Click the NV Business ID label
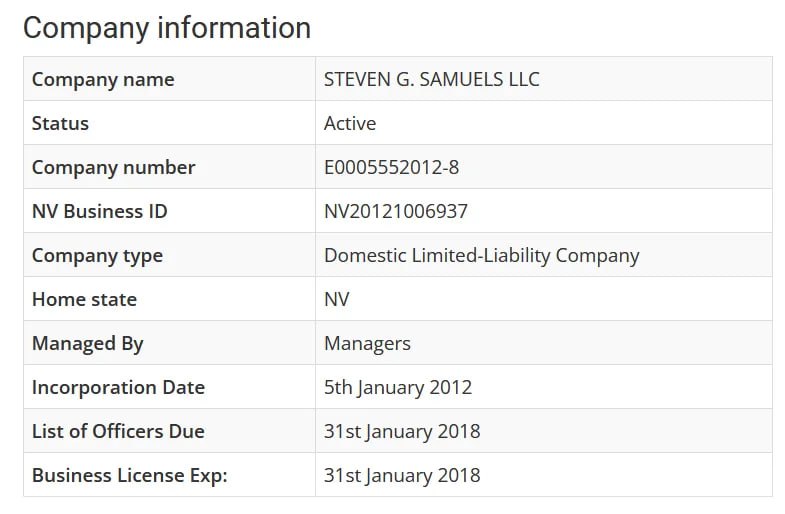The height and width of the screenshot is (514, 785). click(99, 211)
